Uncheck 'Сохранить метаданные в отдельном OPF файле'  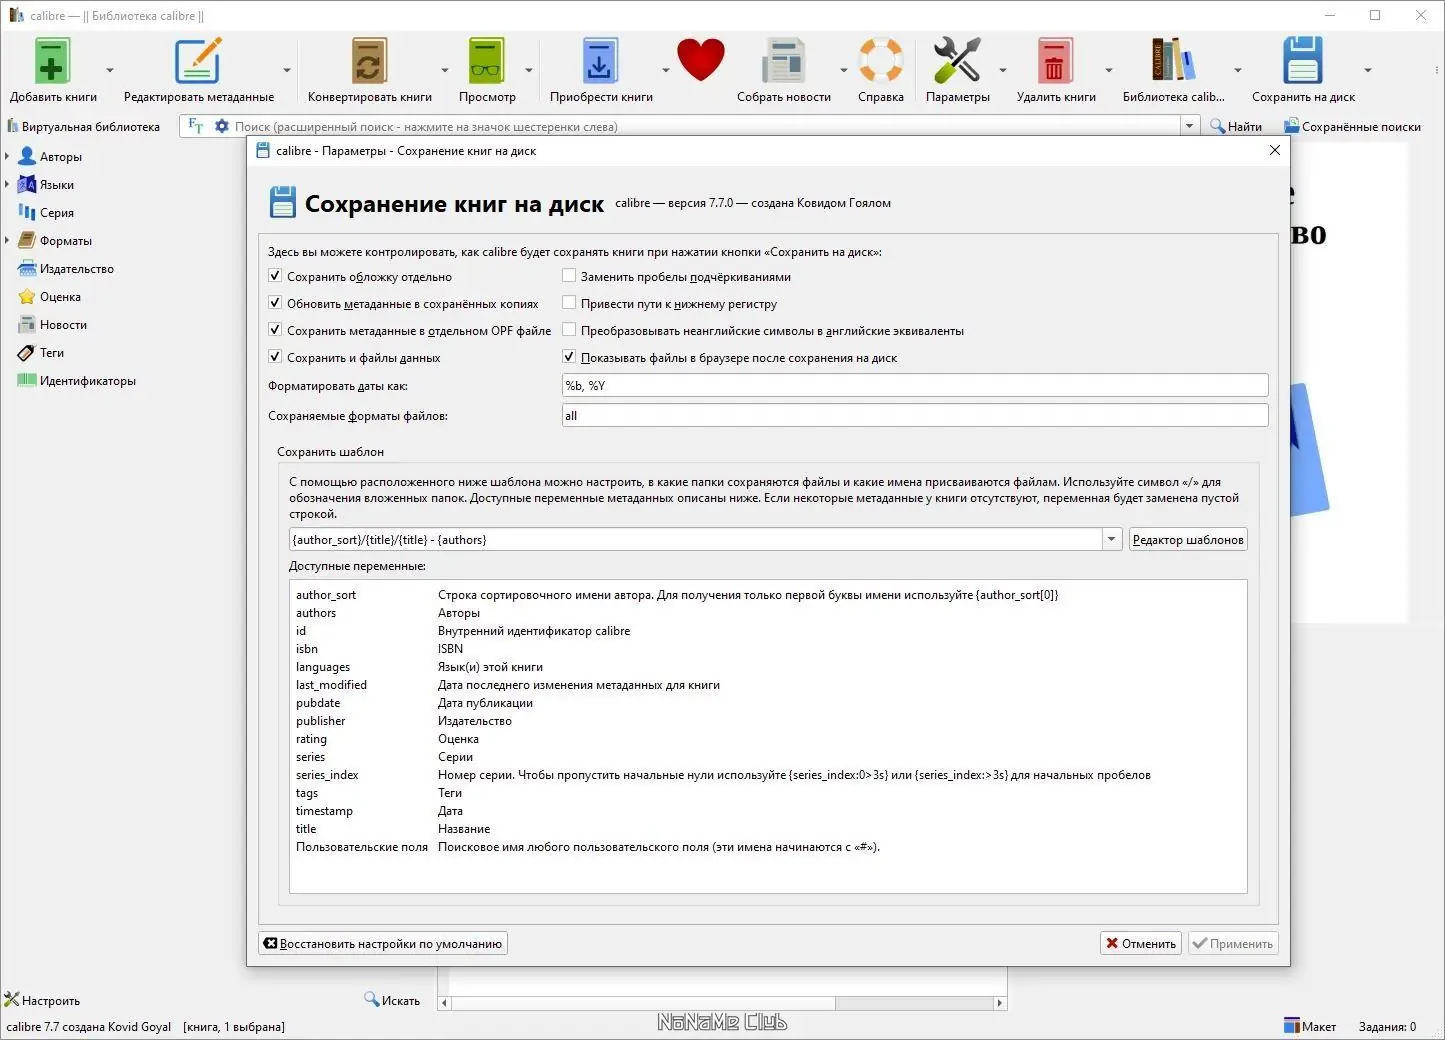click(x=275, y=330)
